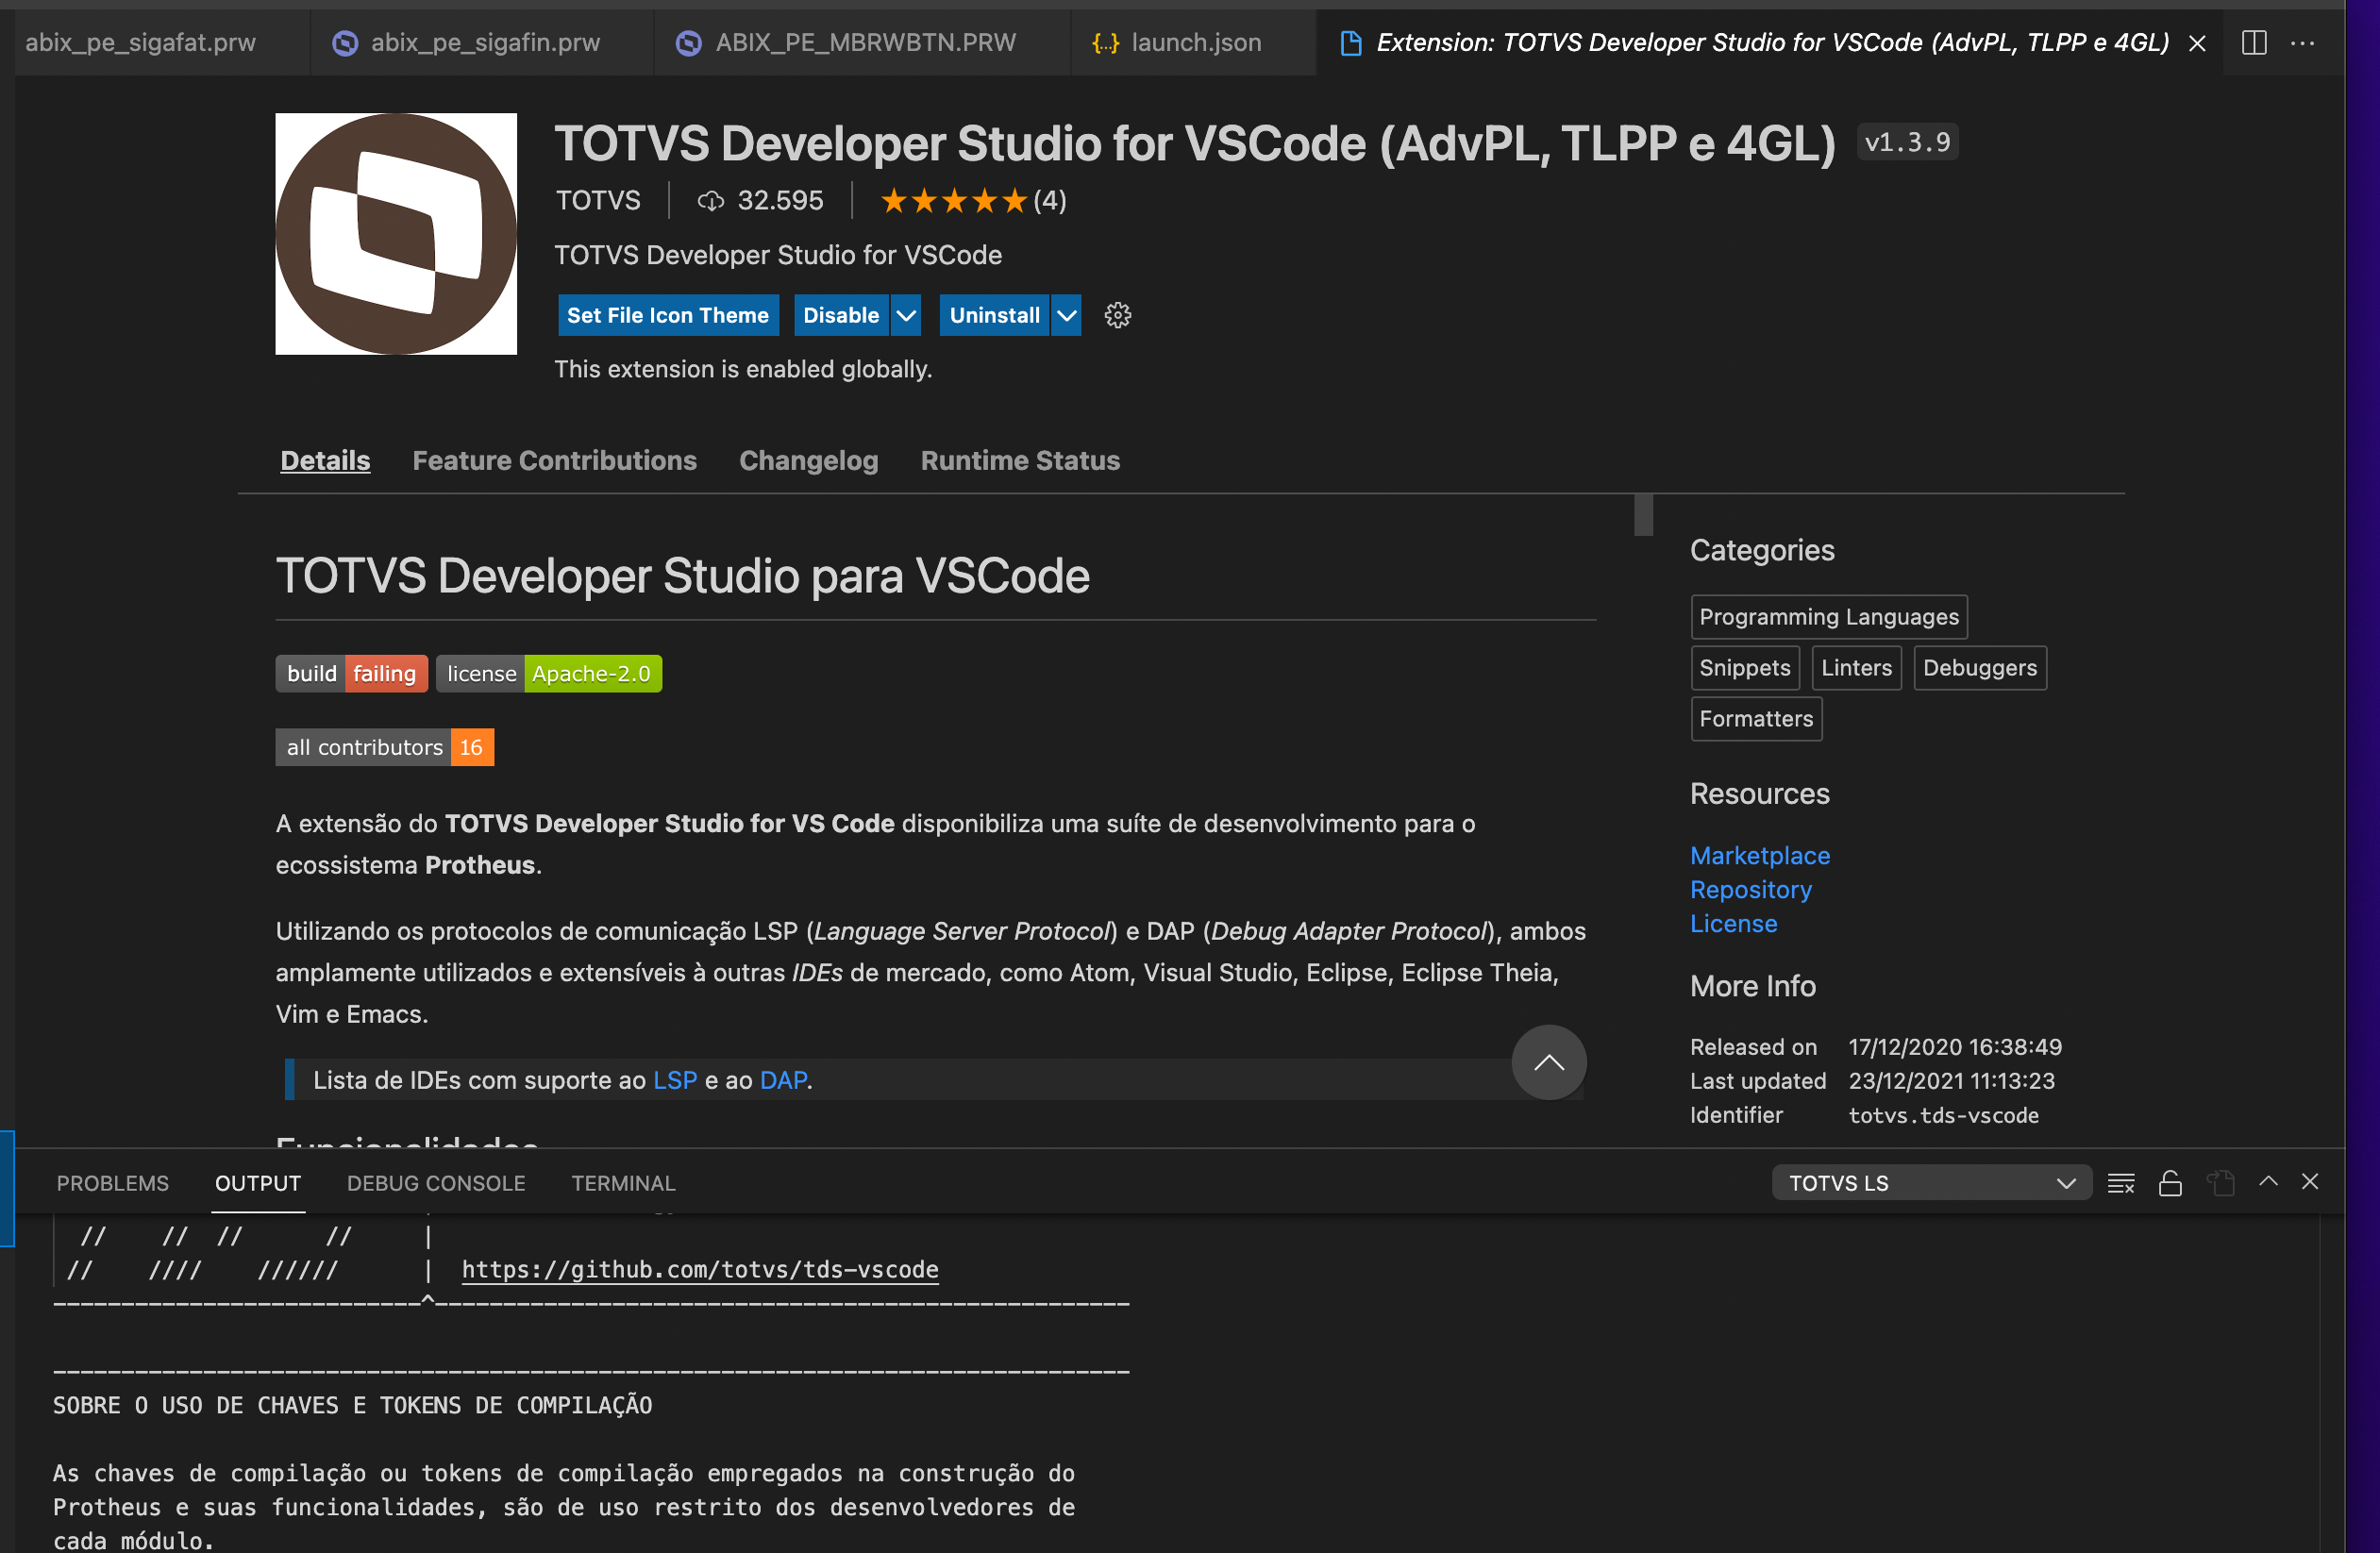Maximize the panel with chevron icon
The width and height of the screenshot is (2380, 1553).
coord(2268,1182)
